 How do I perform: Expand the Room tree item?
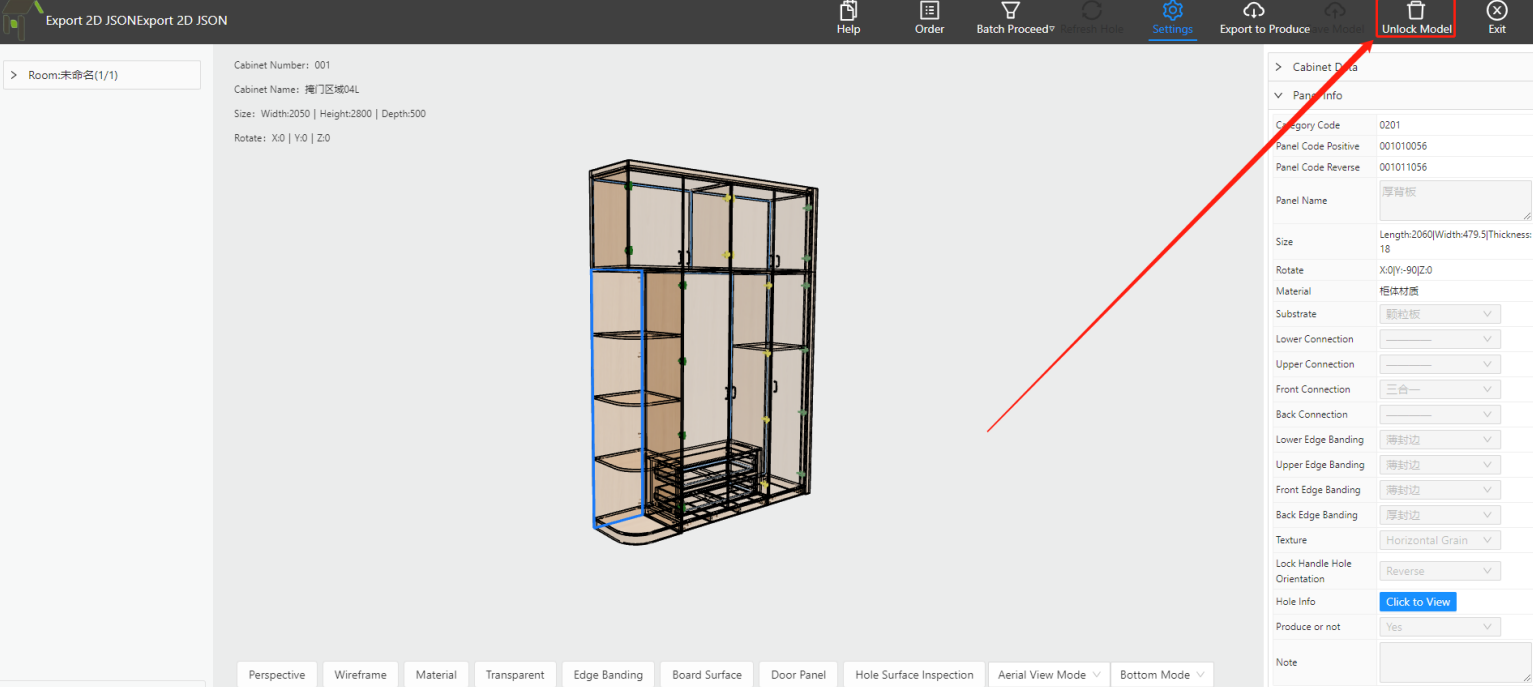point(14,75)
